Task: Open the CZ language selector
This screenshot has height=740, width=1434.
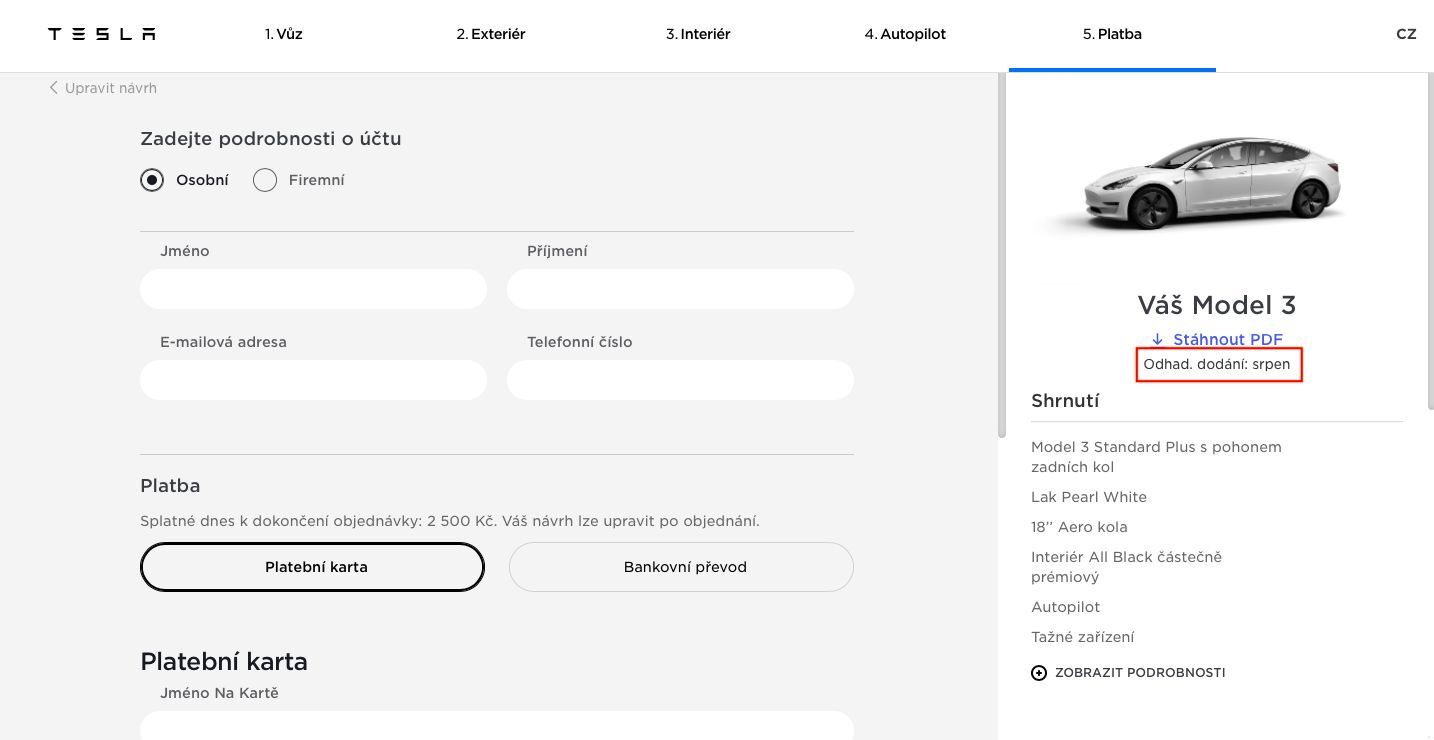Action: [x=1405, y=34]
